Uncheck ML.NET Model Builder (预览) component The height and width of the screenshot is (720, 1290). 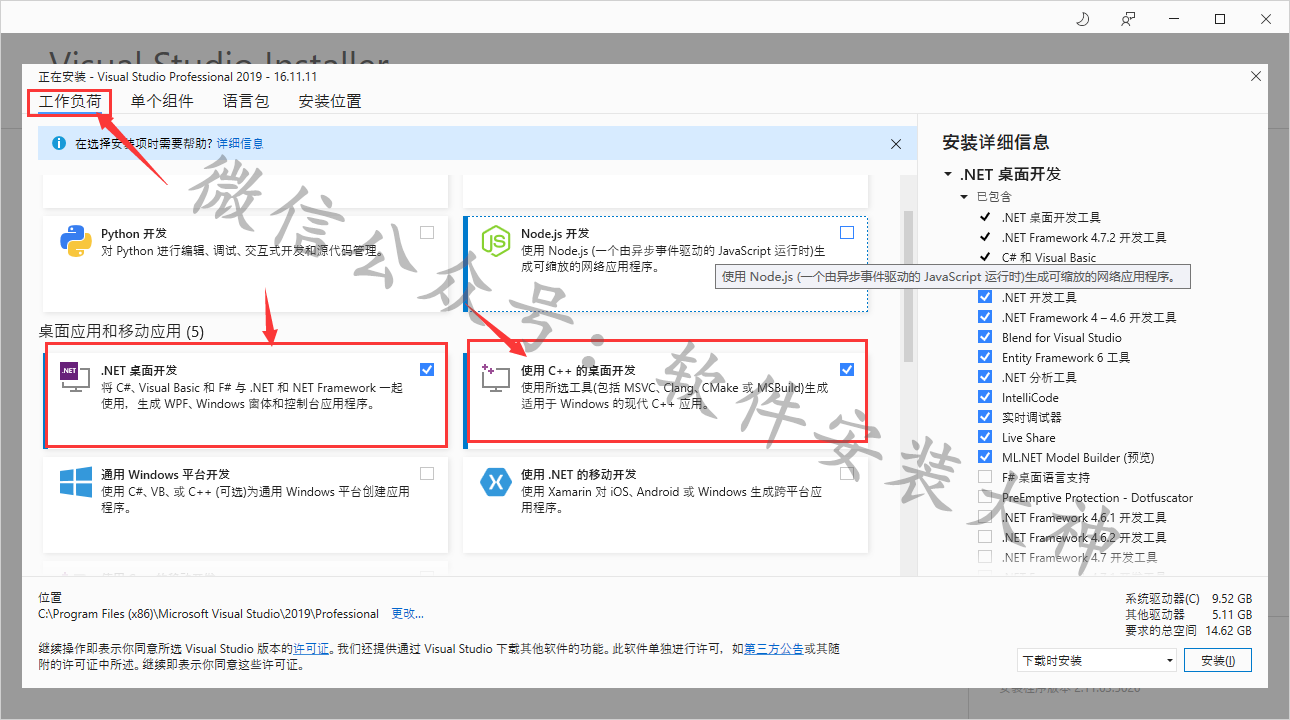pyautogui.click(x=985, y=457)
